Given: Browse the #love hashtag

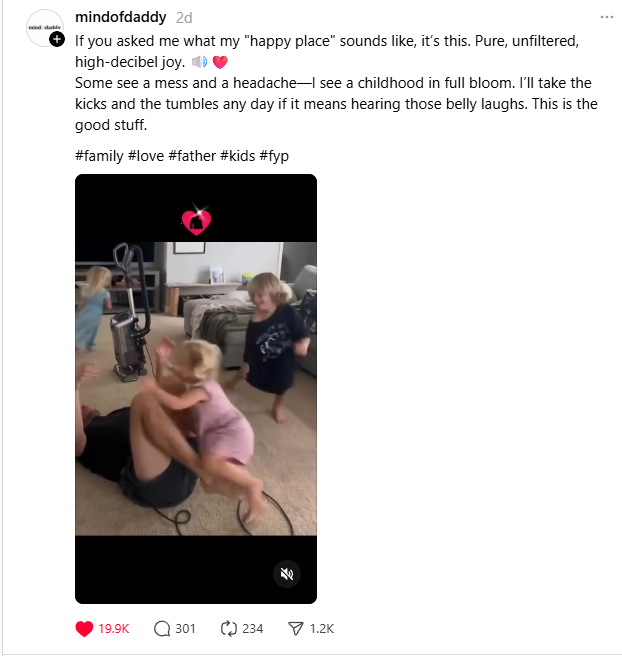Looking at the screenshot, I should pyautogui.click(x=146, y=156).
